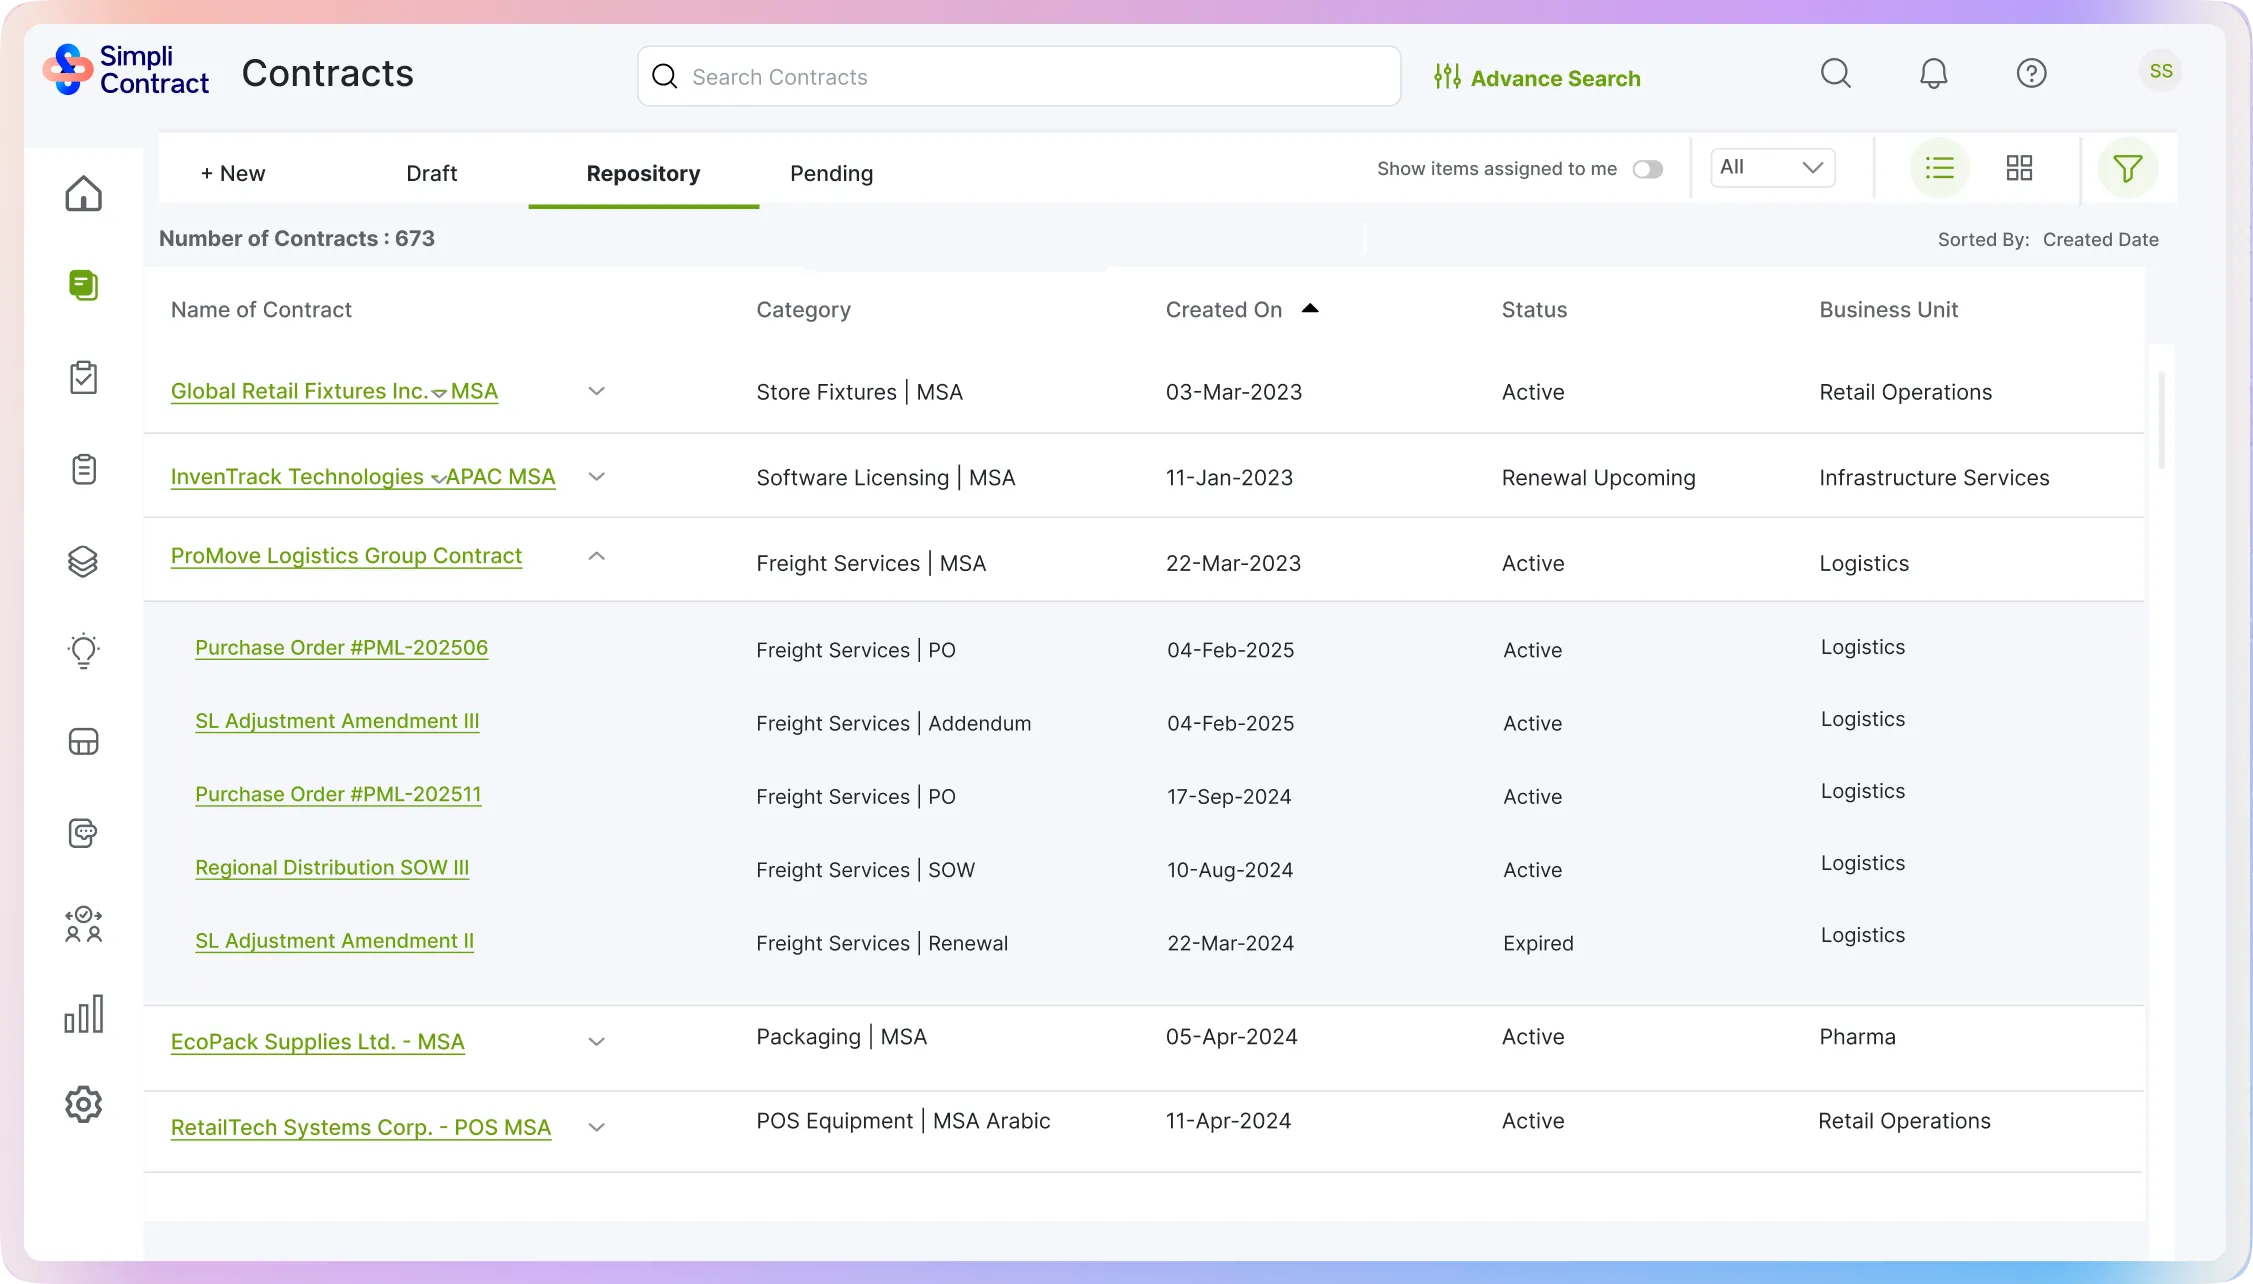The height and width of the screenshot is (1284, 2253).
Task: Click the Status column header
Action: coord(1534,310)
